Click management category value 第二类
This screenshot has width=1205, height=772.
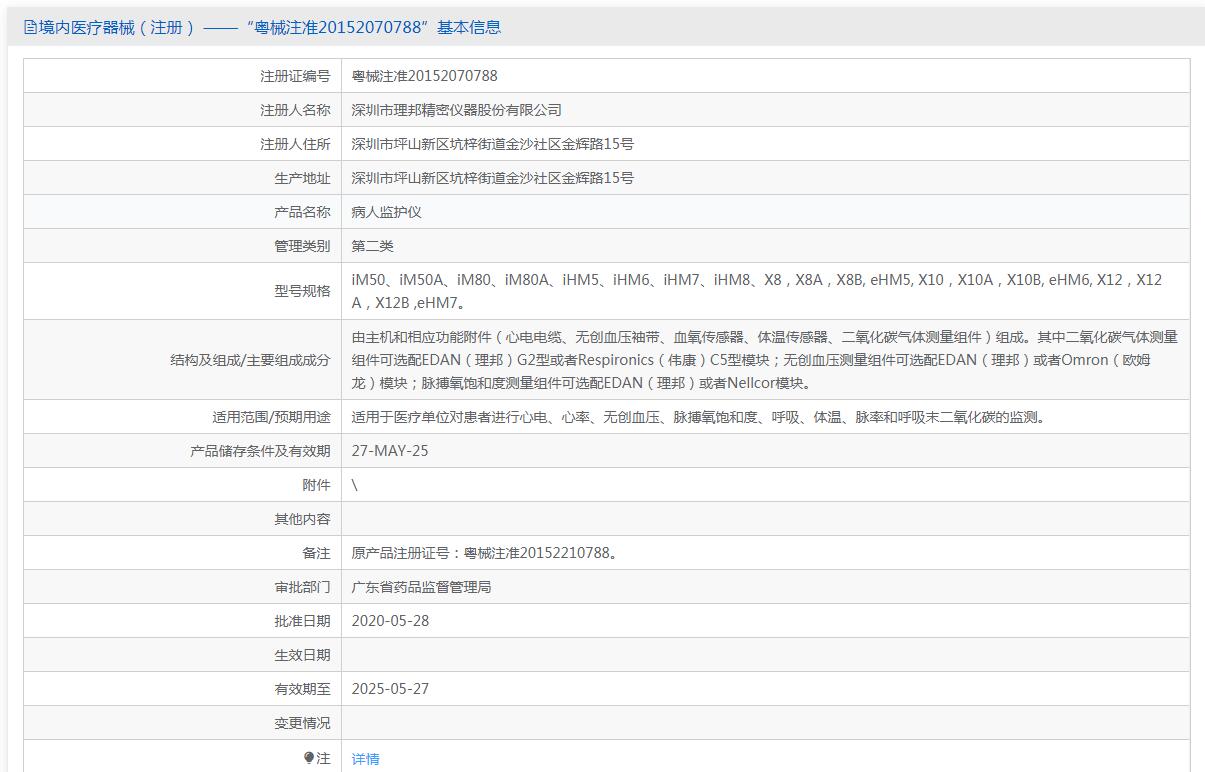[373, 246]
